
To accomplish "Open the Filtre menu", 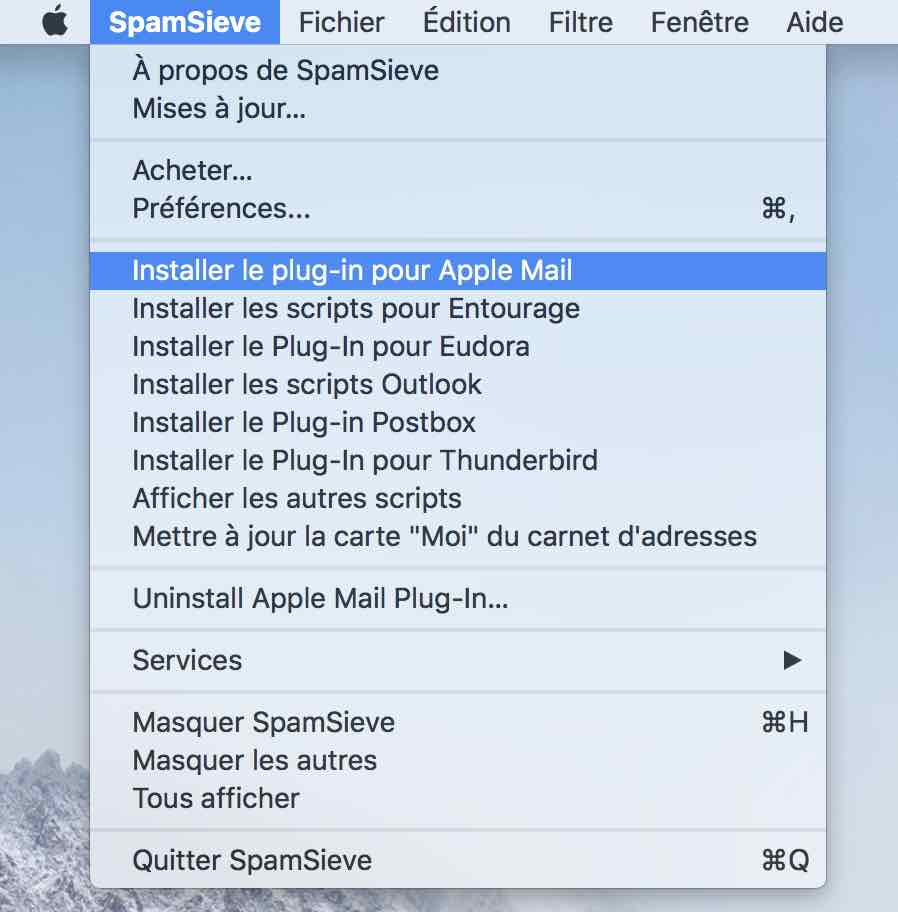I will pos(580,22).
